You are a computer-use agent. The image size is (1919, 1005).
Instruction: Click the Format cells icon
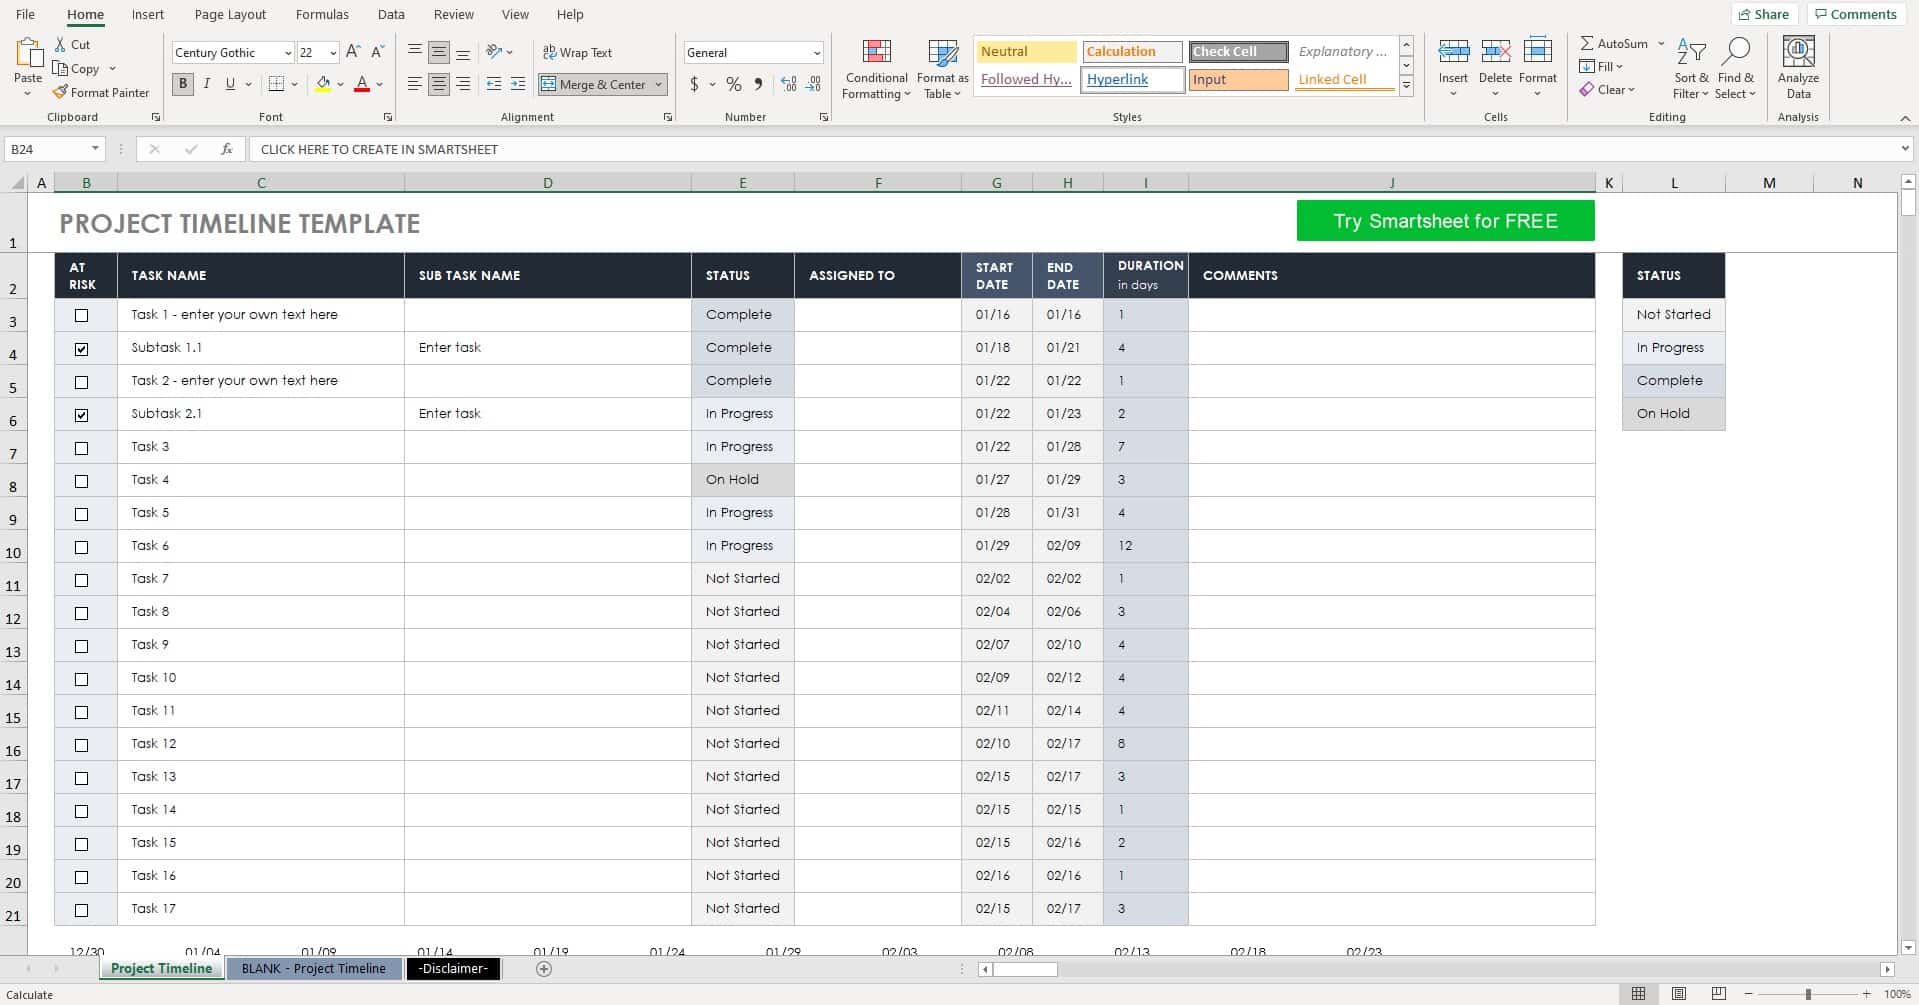pos(1537,52)
